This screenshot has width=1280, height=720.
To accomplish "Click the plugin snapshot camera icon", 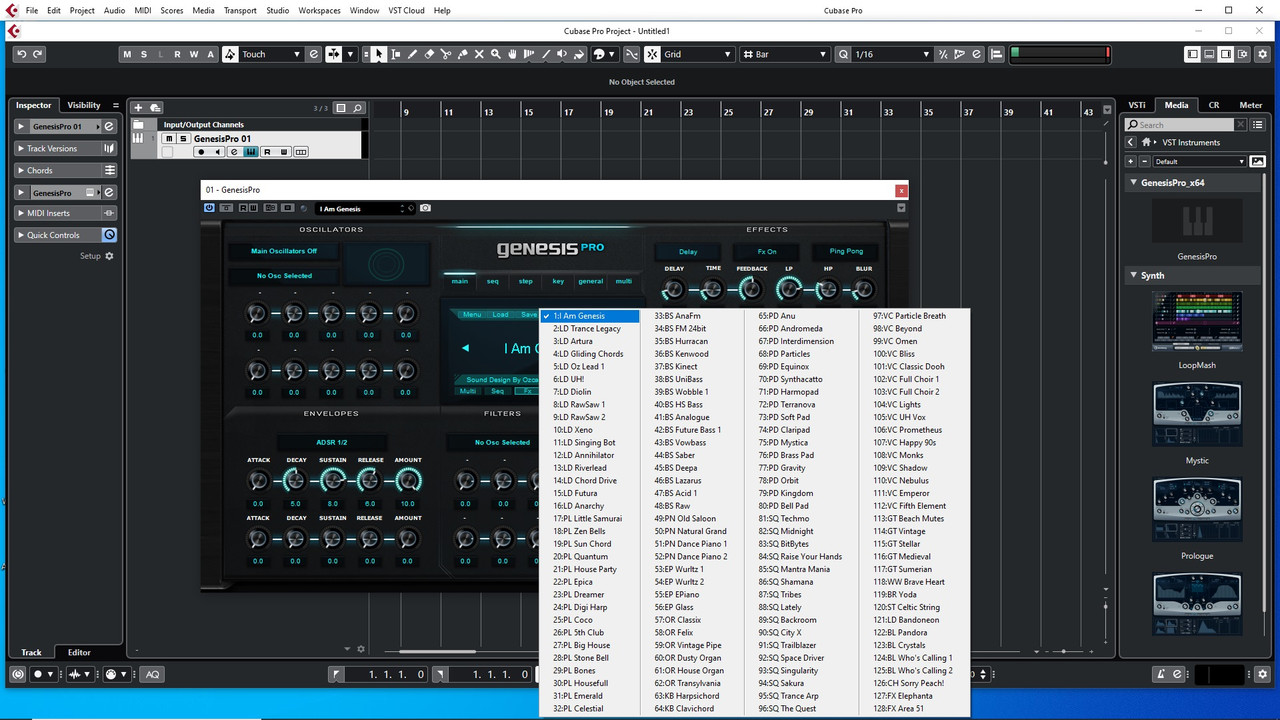I will point(425,208).
